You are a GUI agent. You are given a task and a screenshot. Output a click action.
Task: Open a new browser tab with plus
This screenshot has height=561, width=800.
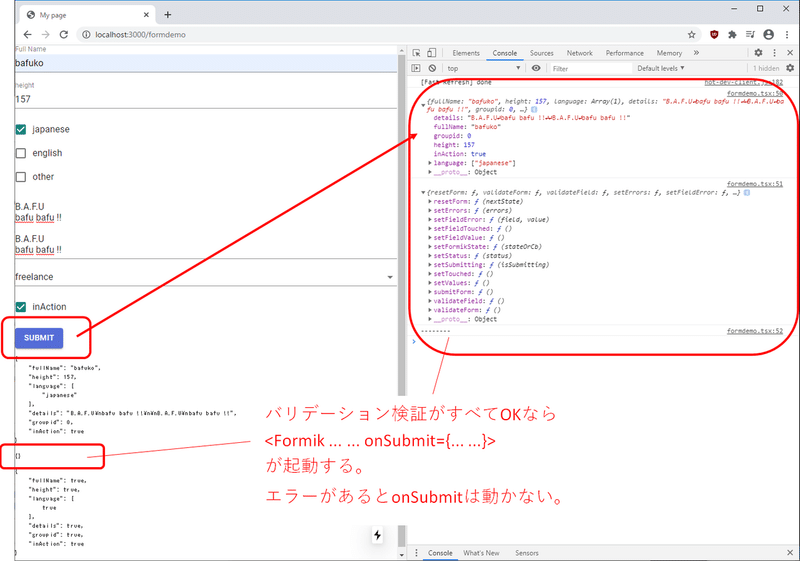(167, 15)
